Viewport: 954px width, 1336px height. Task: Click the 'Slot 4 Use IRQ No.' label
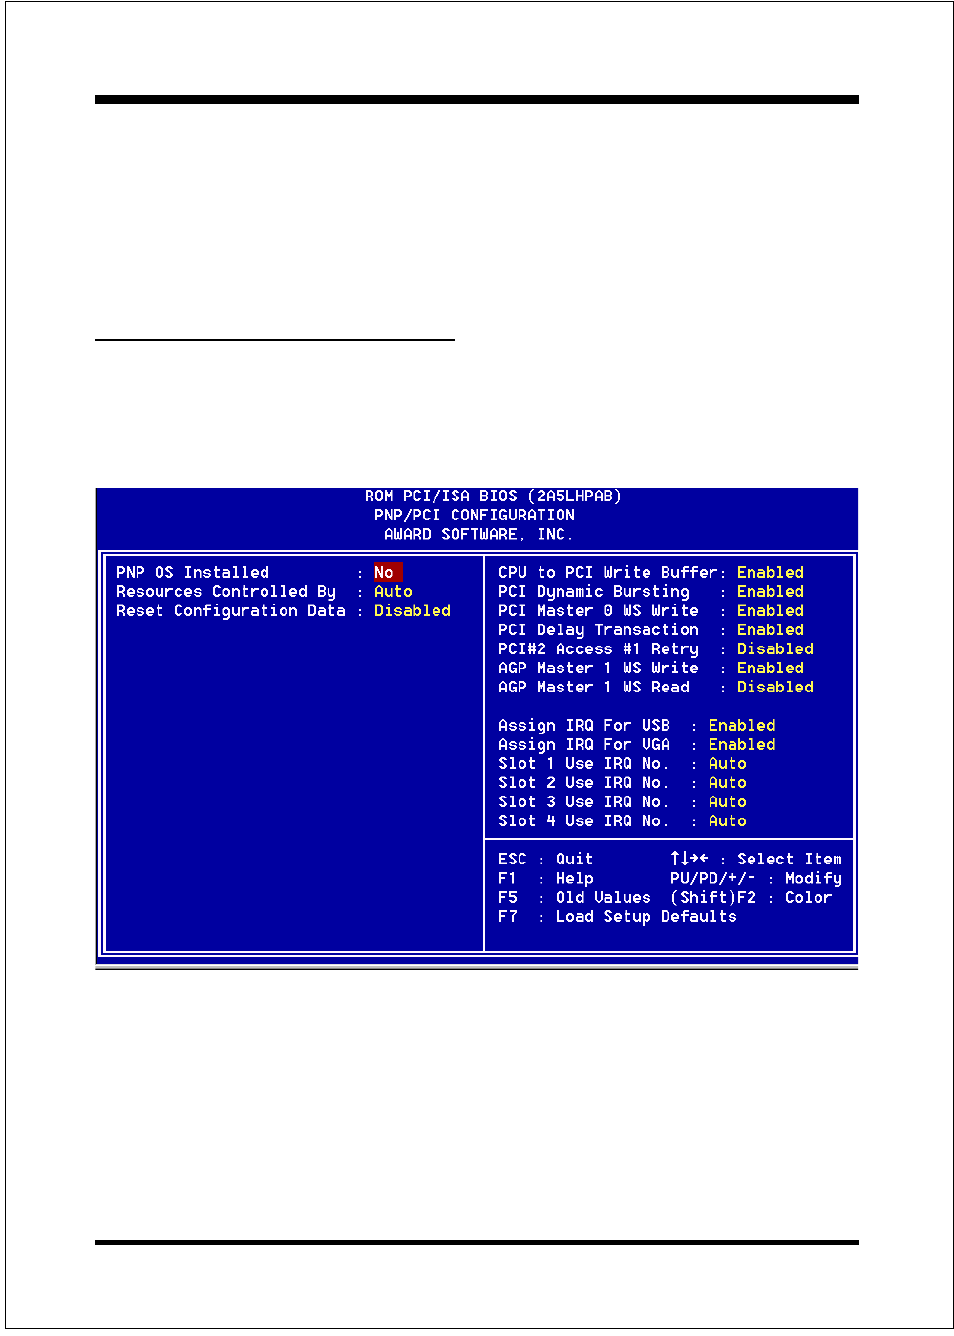584,820
